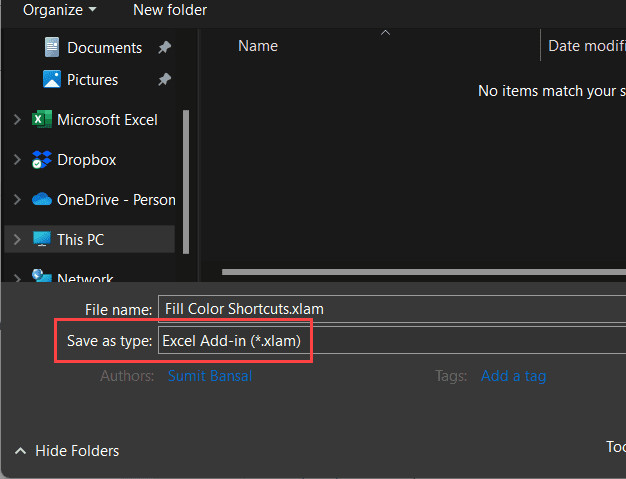626x479 pixels.
Task: Expand the This PC tree node
Action: tap(16, 240)
